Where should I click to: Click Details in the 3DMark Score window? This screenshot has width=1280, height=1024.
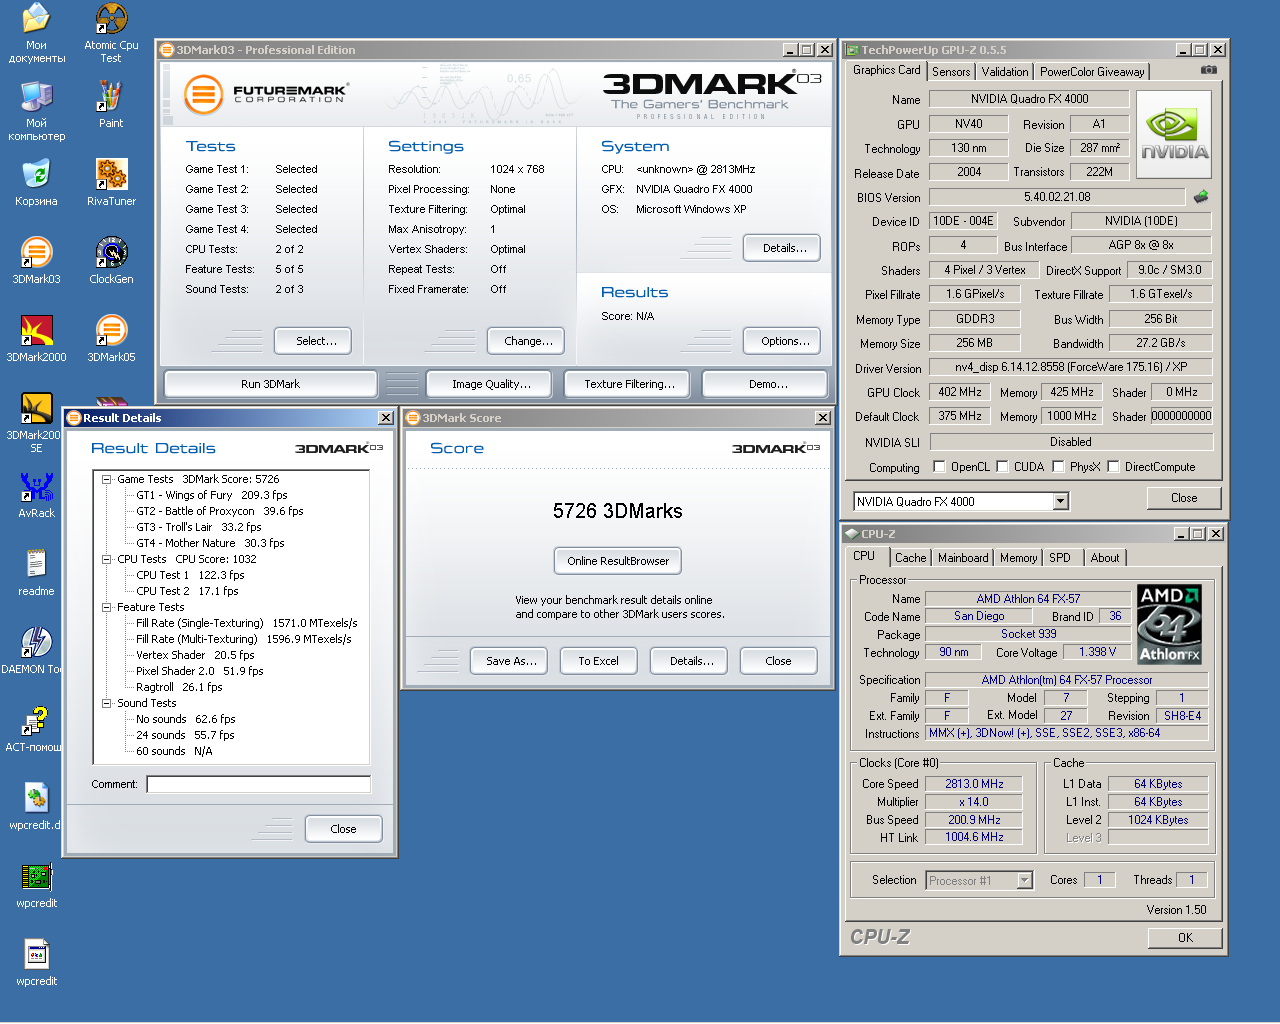click(x=691, y=661)
